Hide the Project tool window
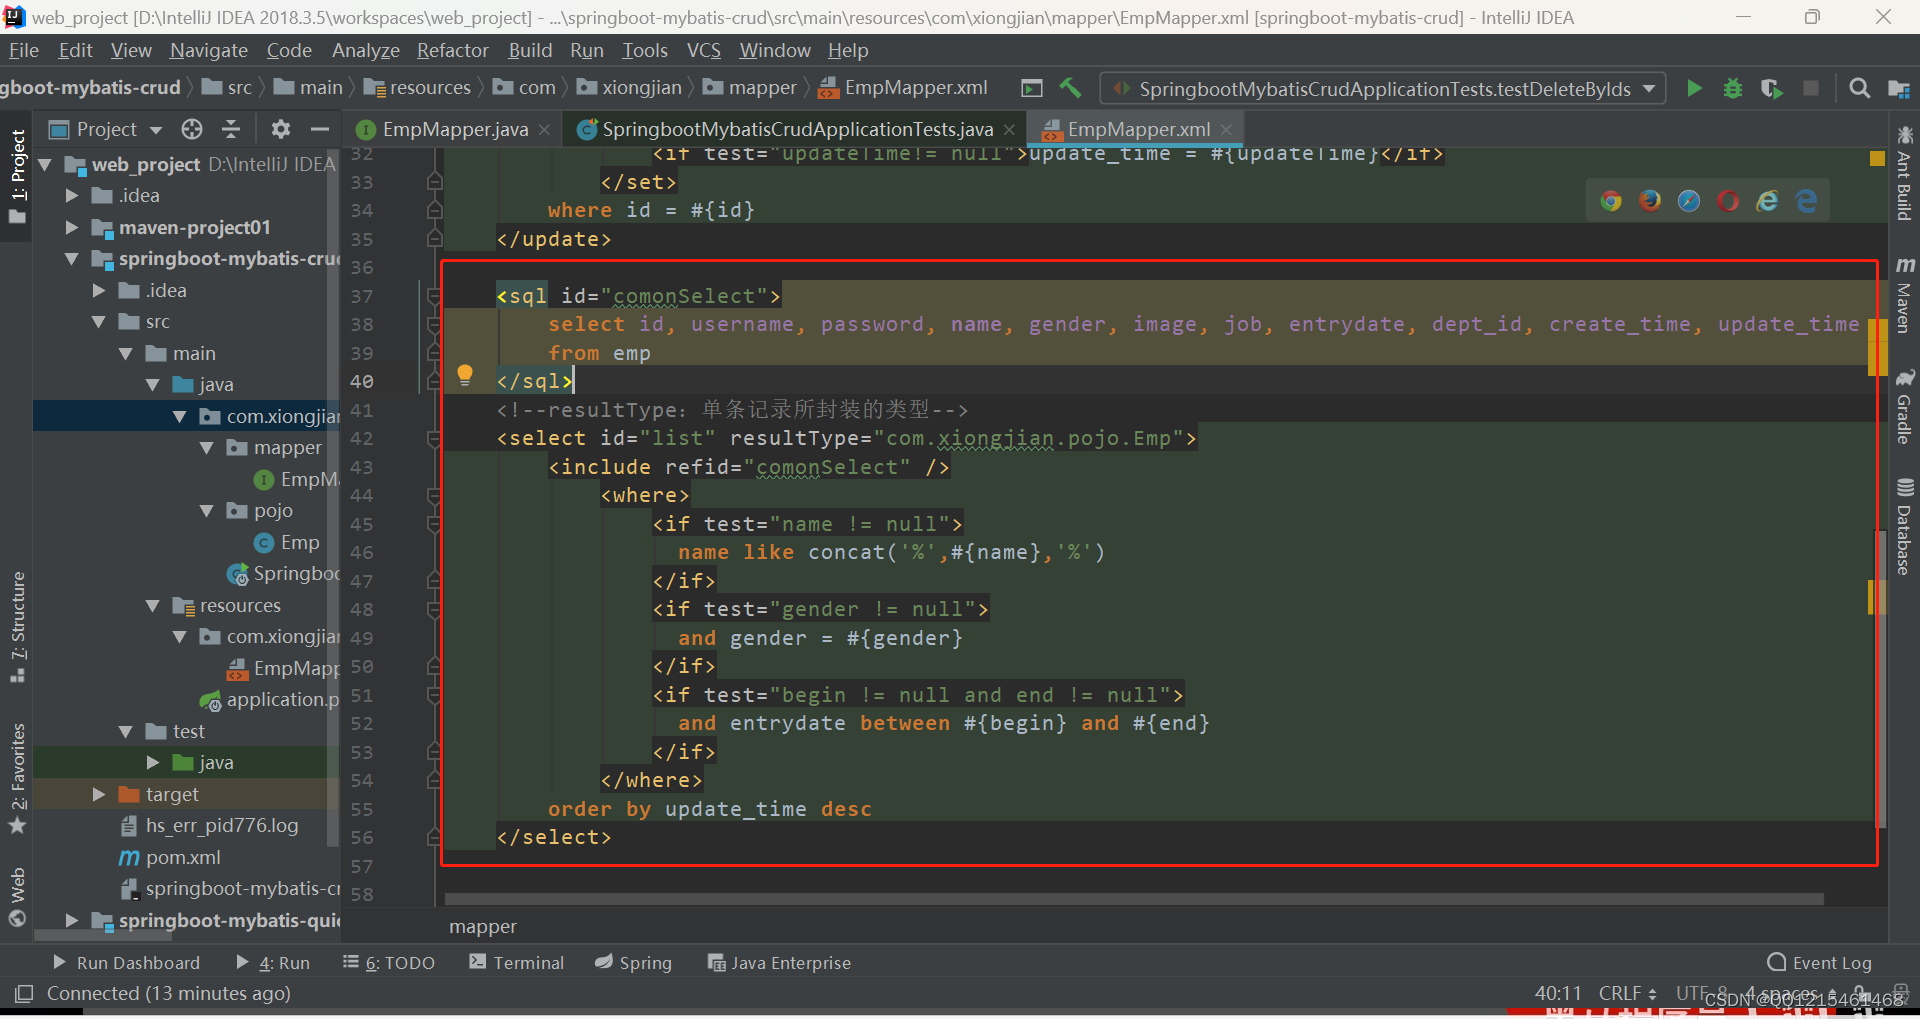 pos(319,129)
